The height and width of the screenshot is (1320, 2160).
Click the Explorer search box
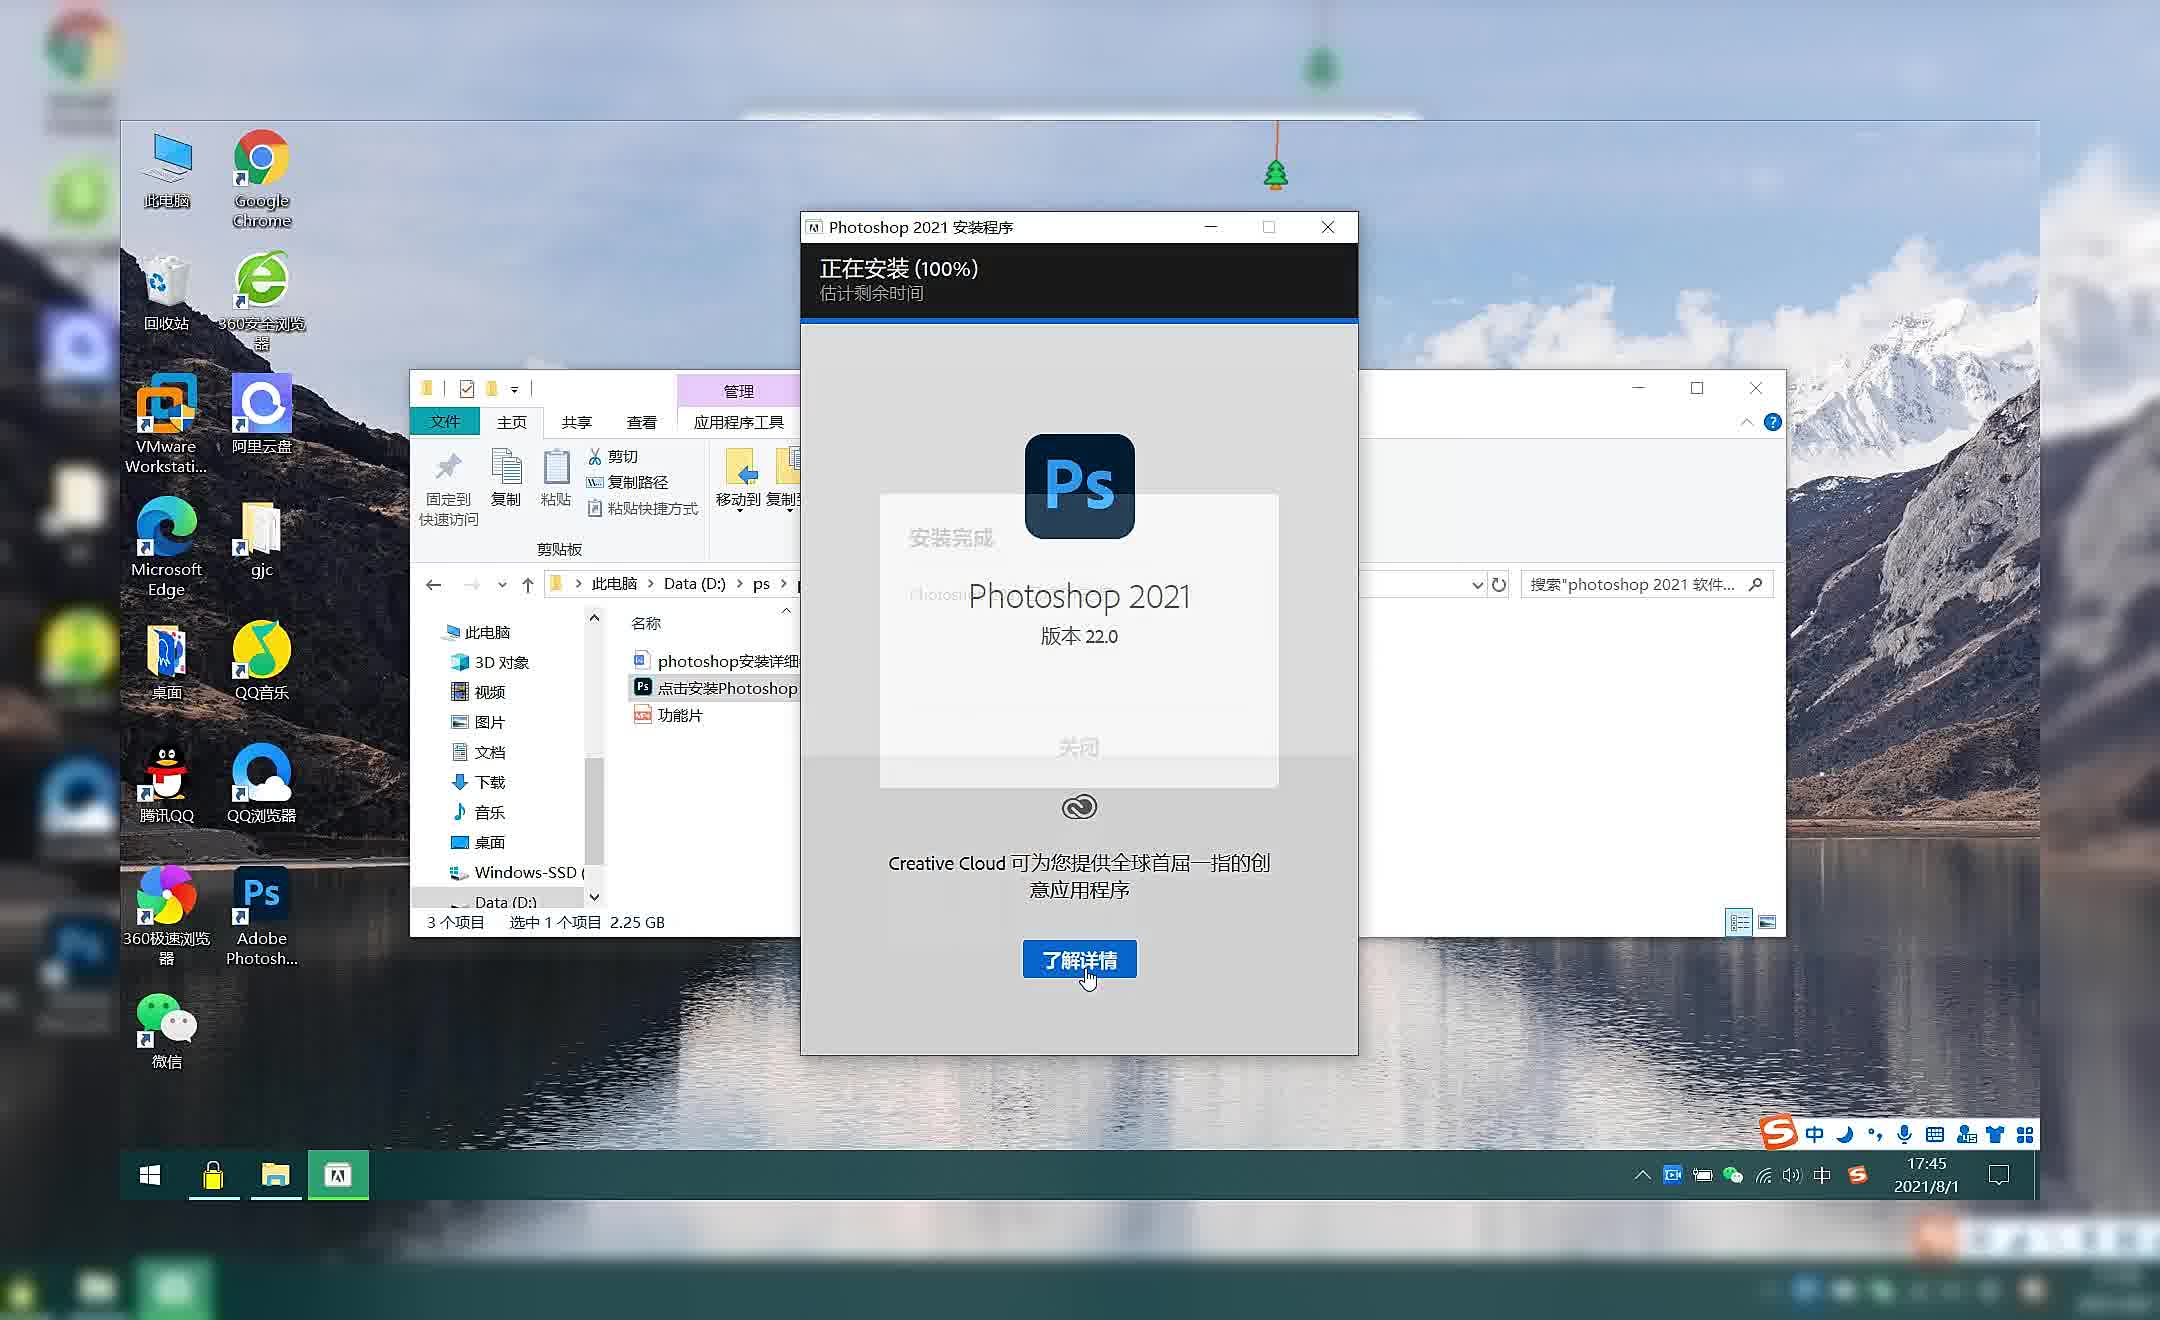point(1646,584)
